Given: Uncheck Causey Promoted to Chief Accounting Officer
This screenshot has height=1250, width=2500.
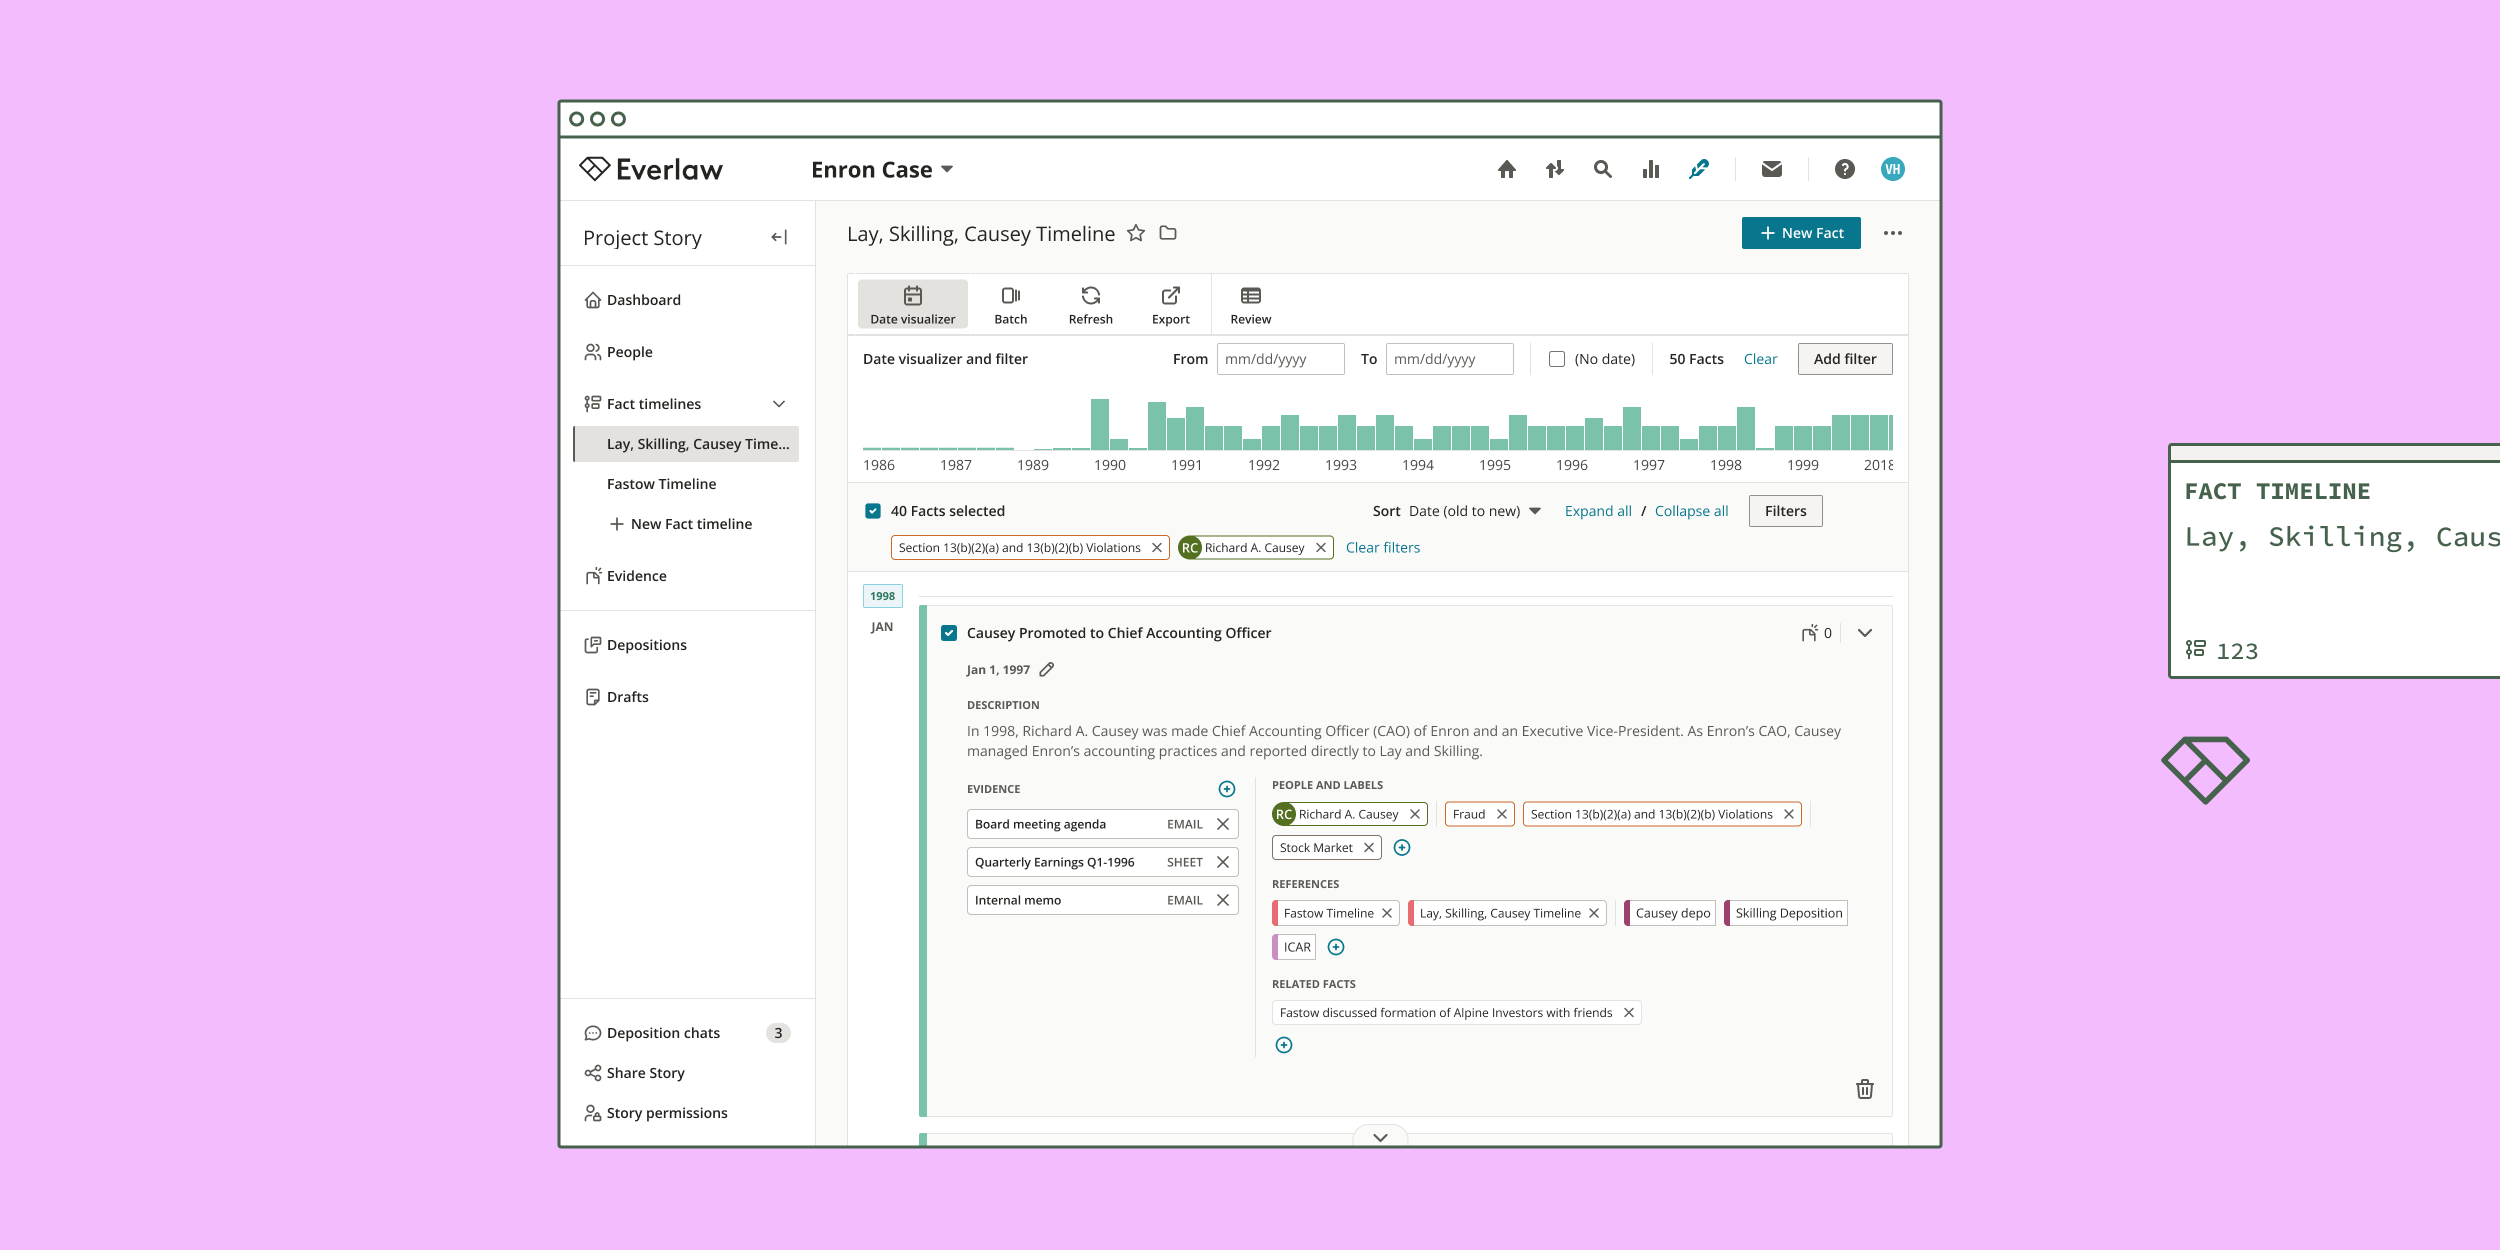Looking at the screenshot, I should pos(949,633).
